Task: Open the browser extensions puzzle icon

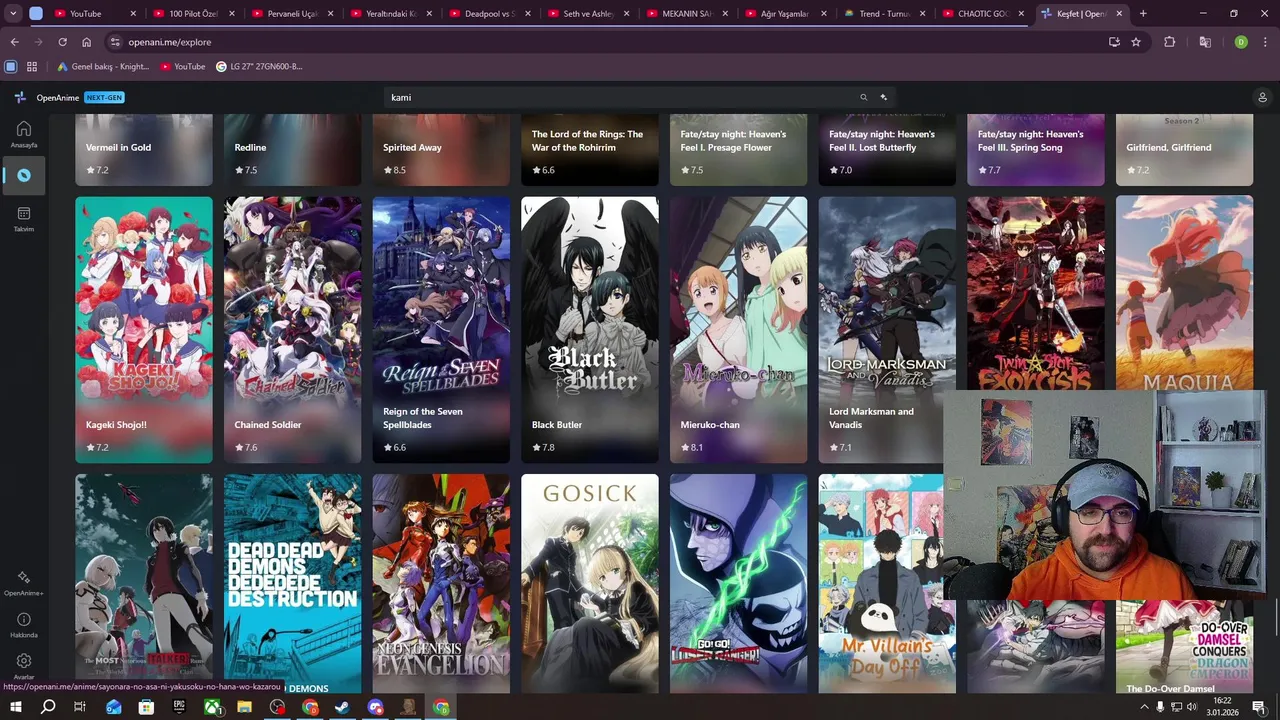Action: coord(1169,42)
